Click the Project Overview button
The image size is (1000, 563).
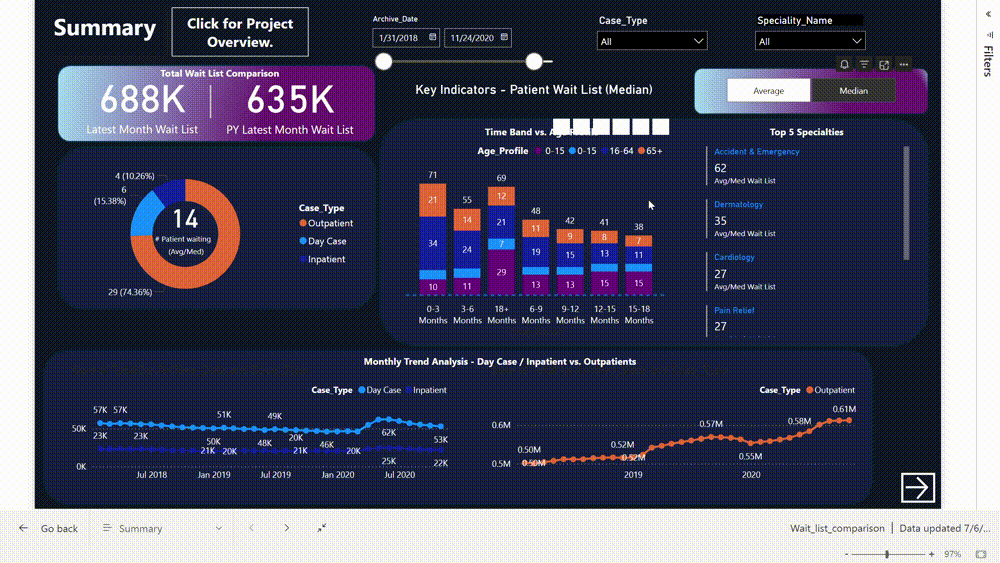240,32
